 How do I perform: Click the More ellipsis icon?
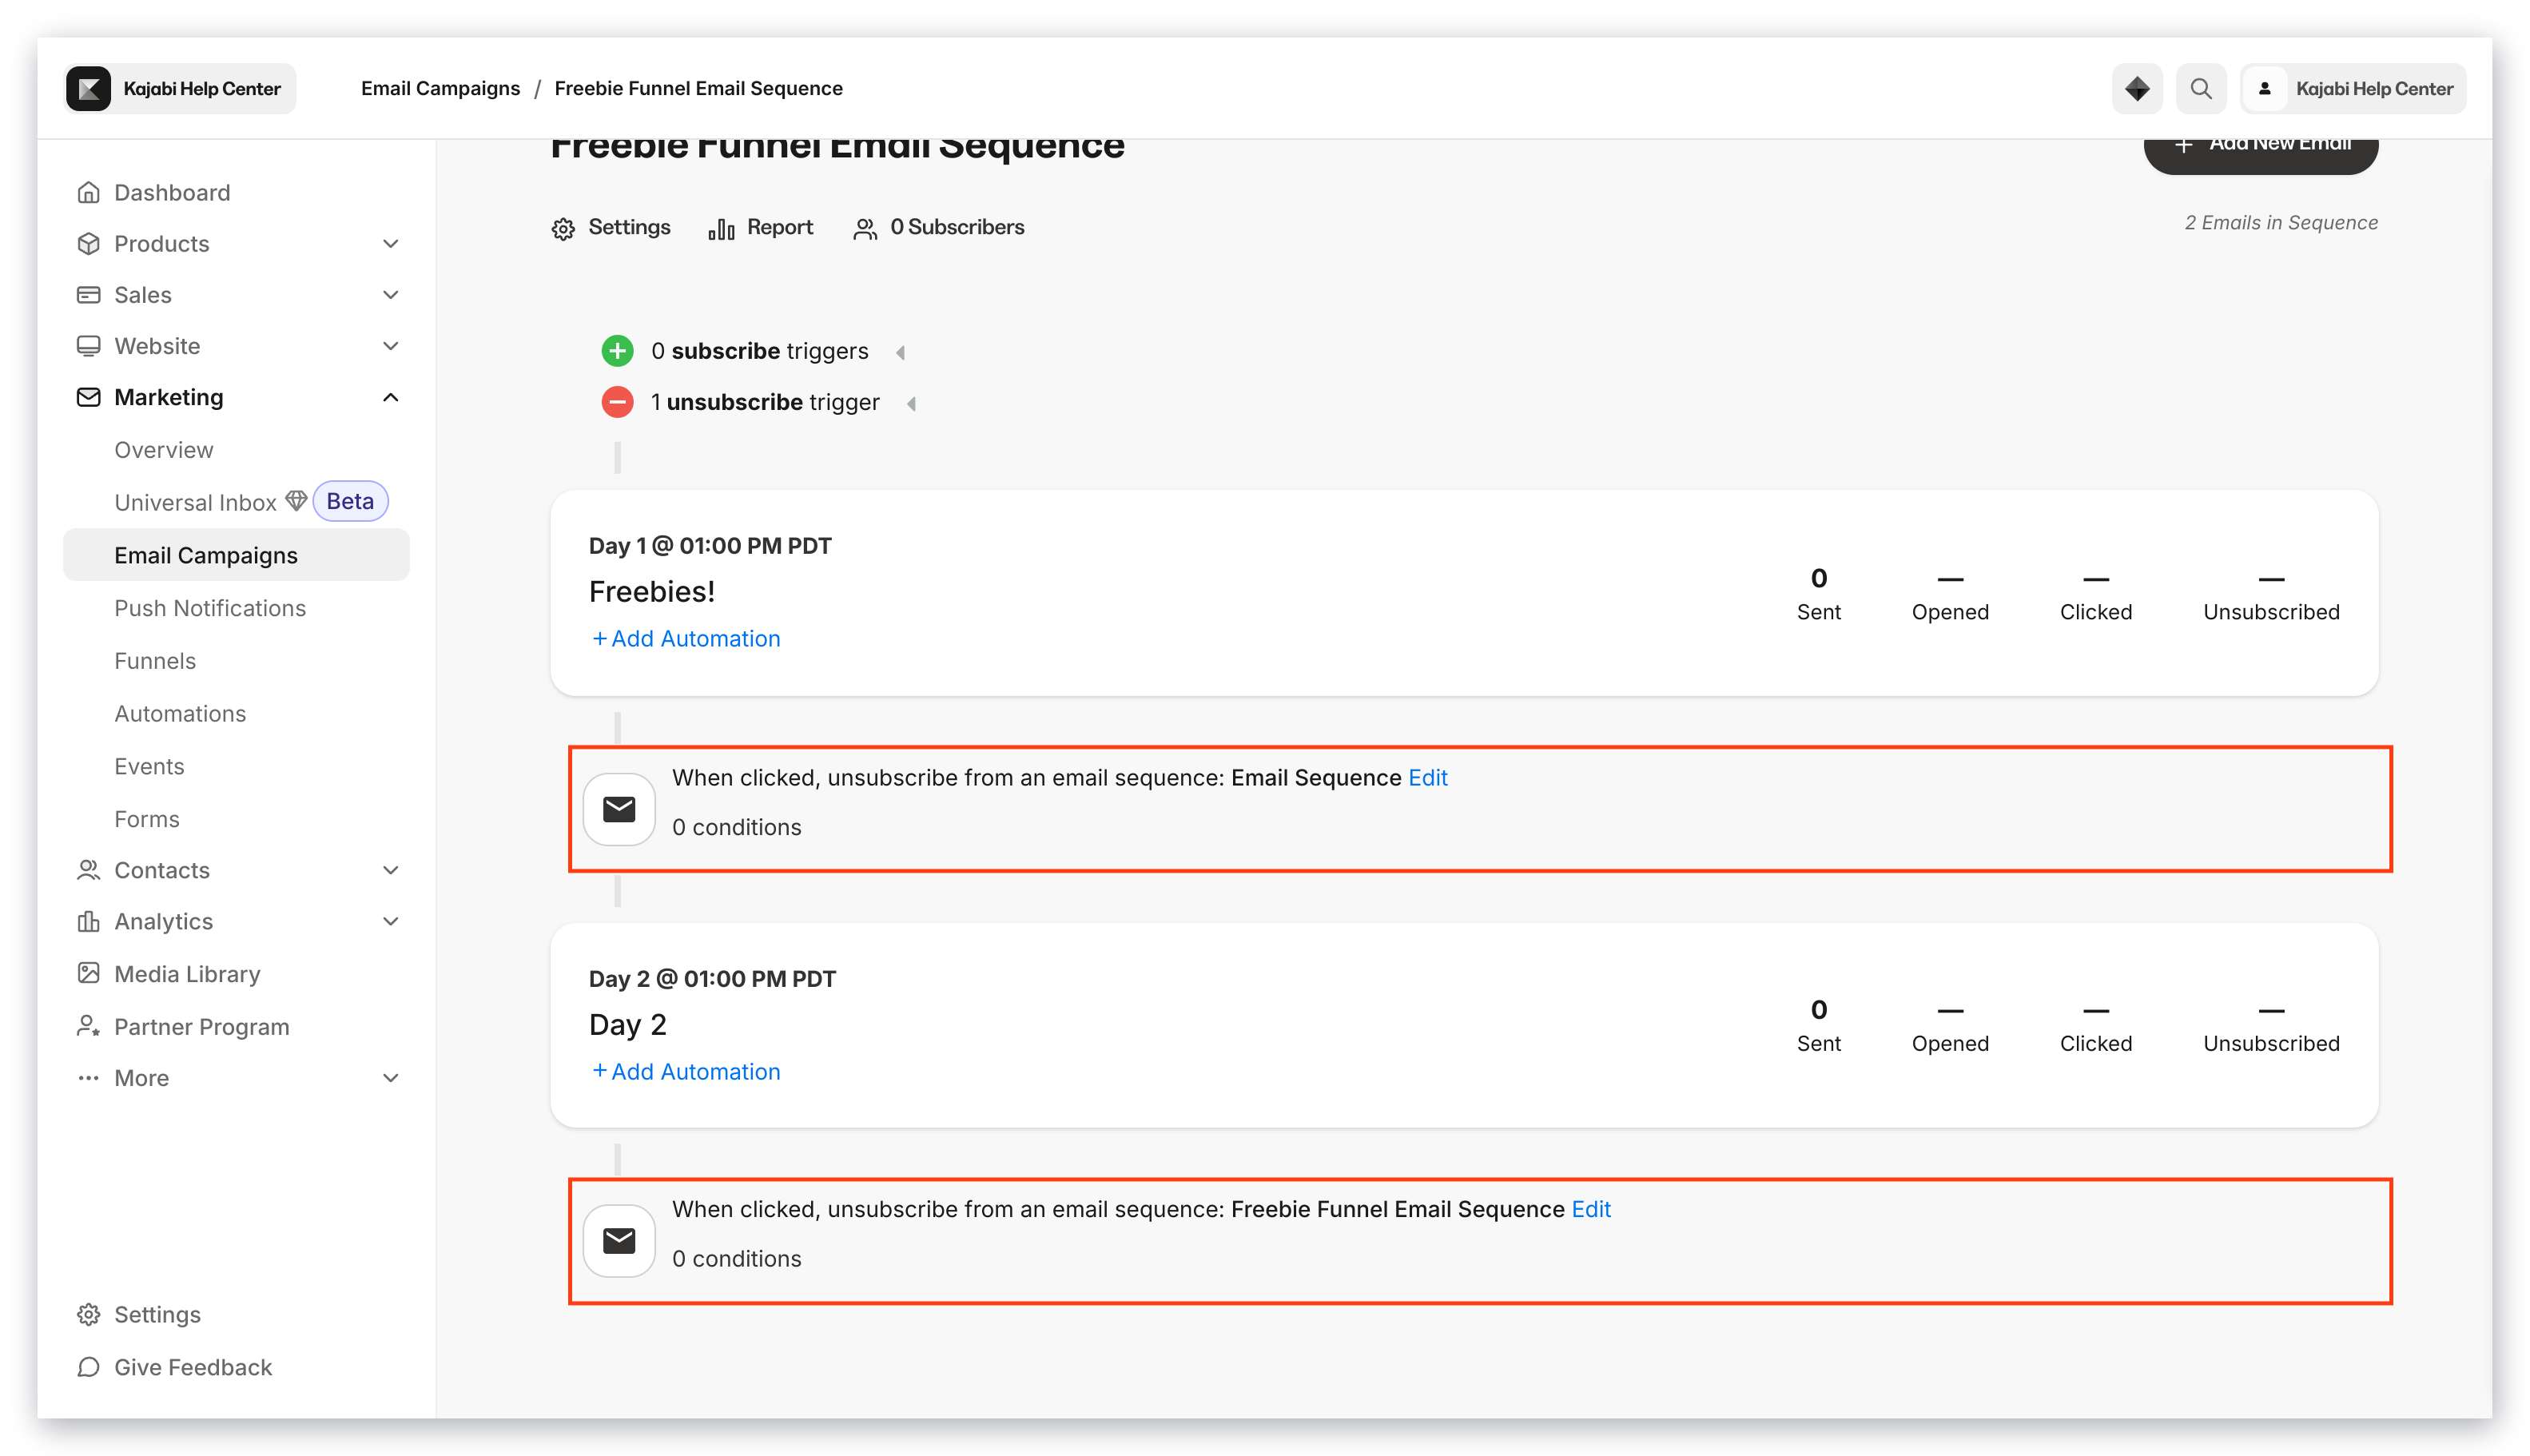point(88,1078)
